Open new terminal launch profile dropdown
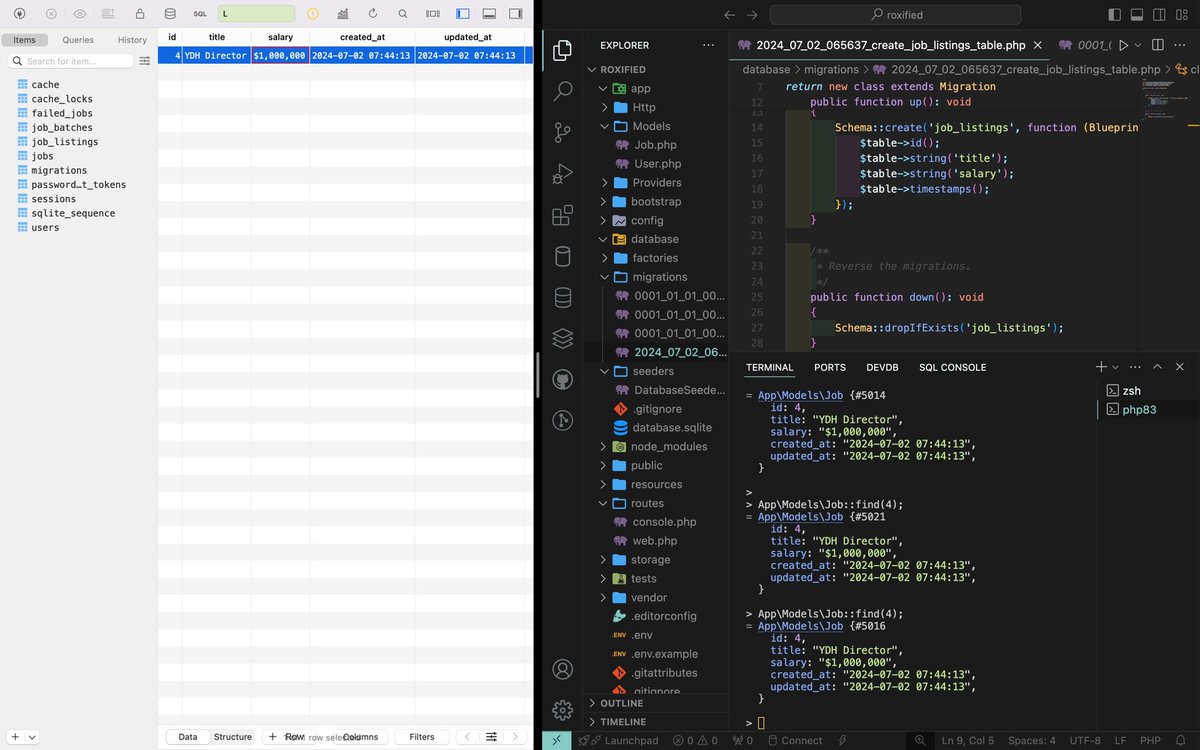Screen dimensions: 1200x750 point(1115,367)
